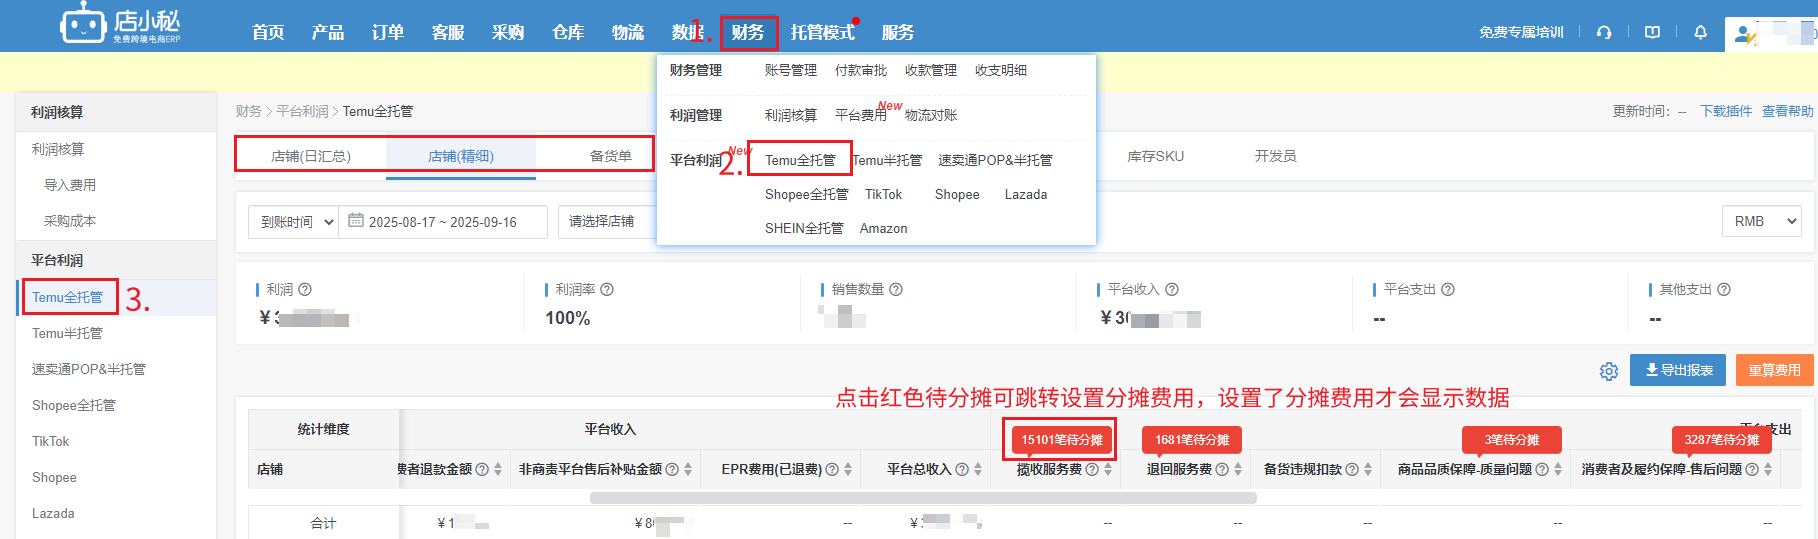
Task: Show the 销售数量 help tooltip icon
Action: click(x=896, y=289)
